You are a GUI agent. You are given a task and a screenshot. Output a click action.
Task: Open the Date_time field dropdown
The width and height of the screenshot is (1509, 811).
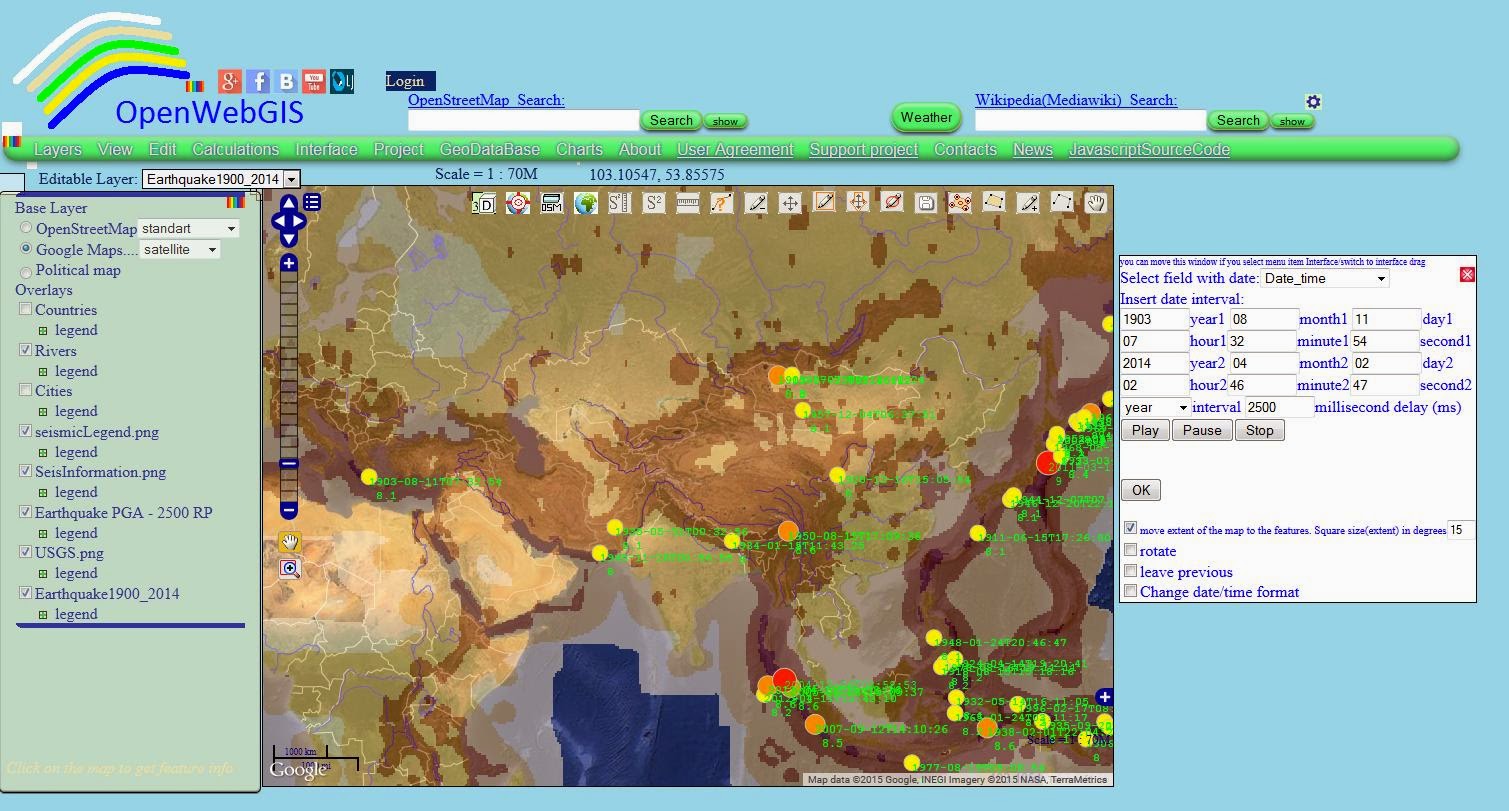1325,279
